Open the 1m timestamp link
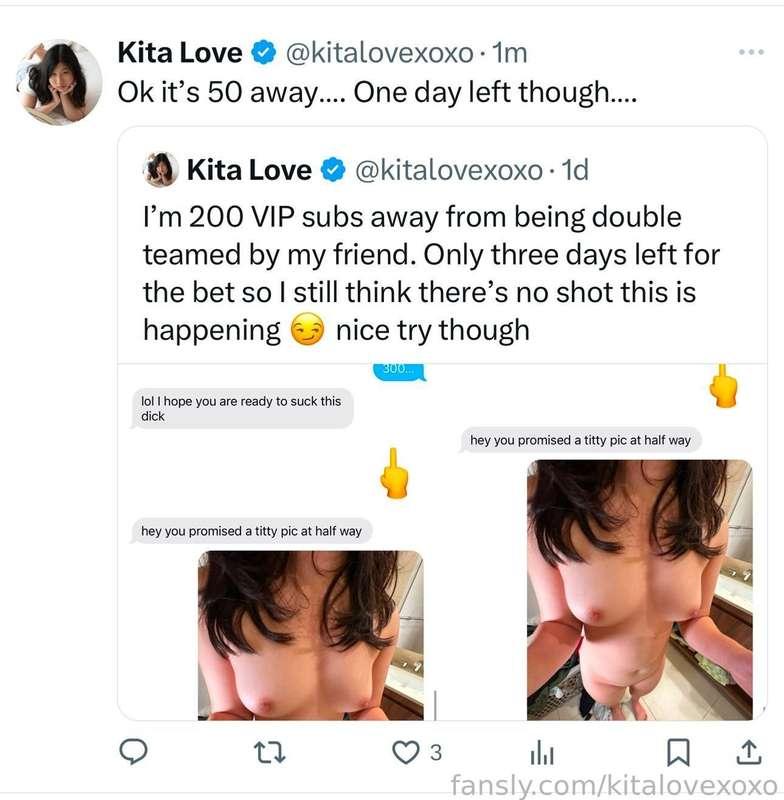784x800 pixels. pyautogui.click(x=510, y=53)
